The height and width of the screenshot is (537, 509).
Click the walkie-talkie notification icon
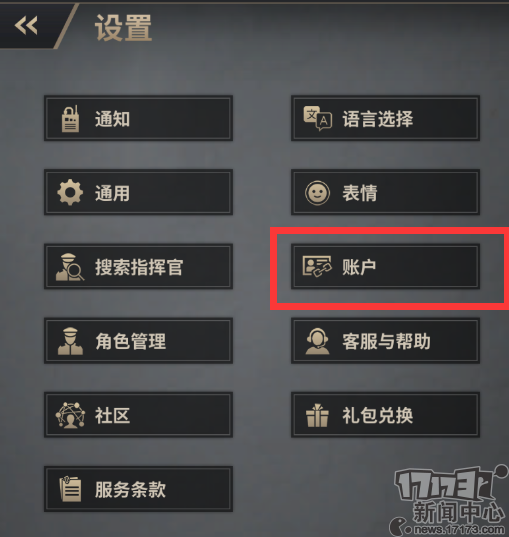pyautogui.click(x=70, y=118)
